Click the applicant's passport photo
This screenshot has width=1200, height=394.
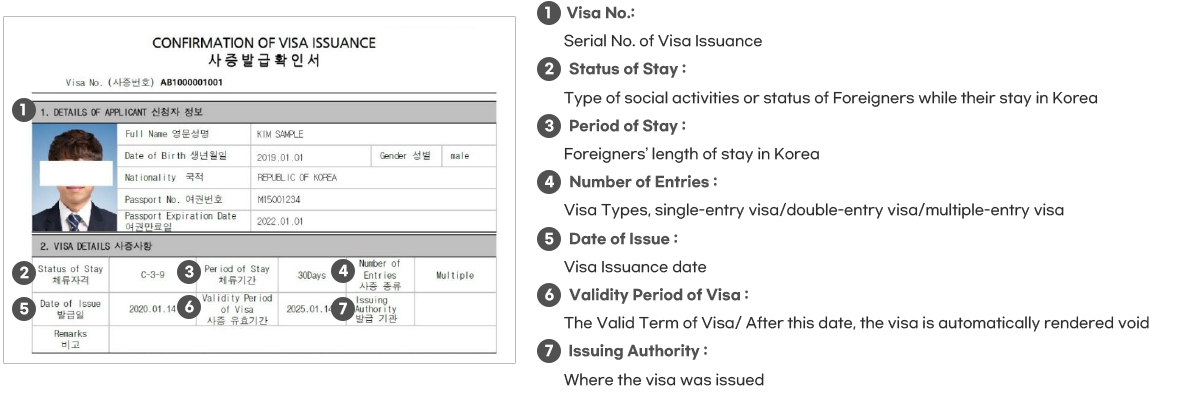pyautogui.click(x=75, y=178)
